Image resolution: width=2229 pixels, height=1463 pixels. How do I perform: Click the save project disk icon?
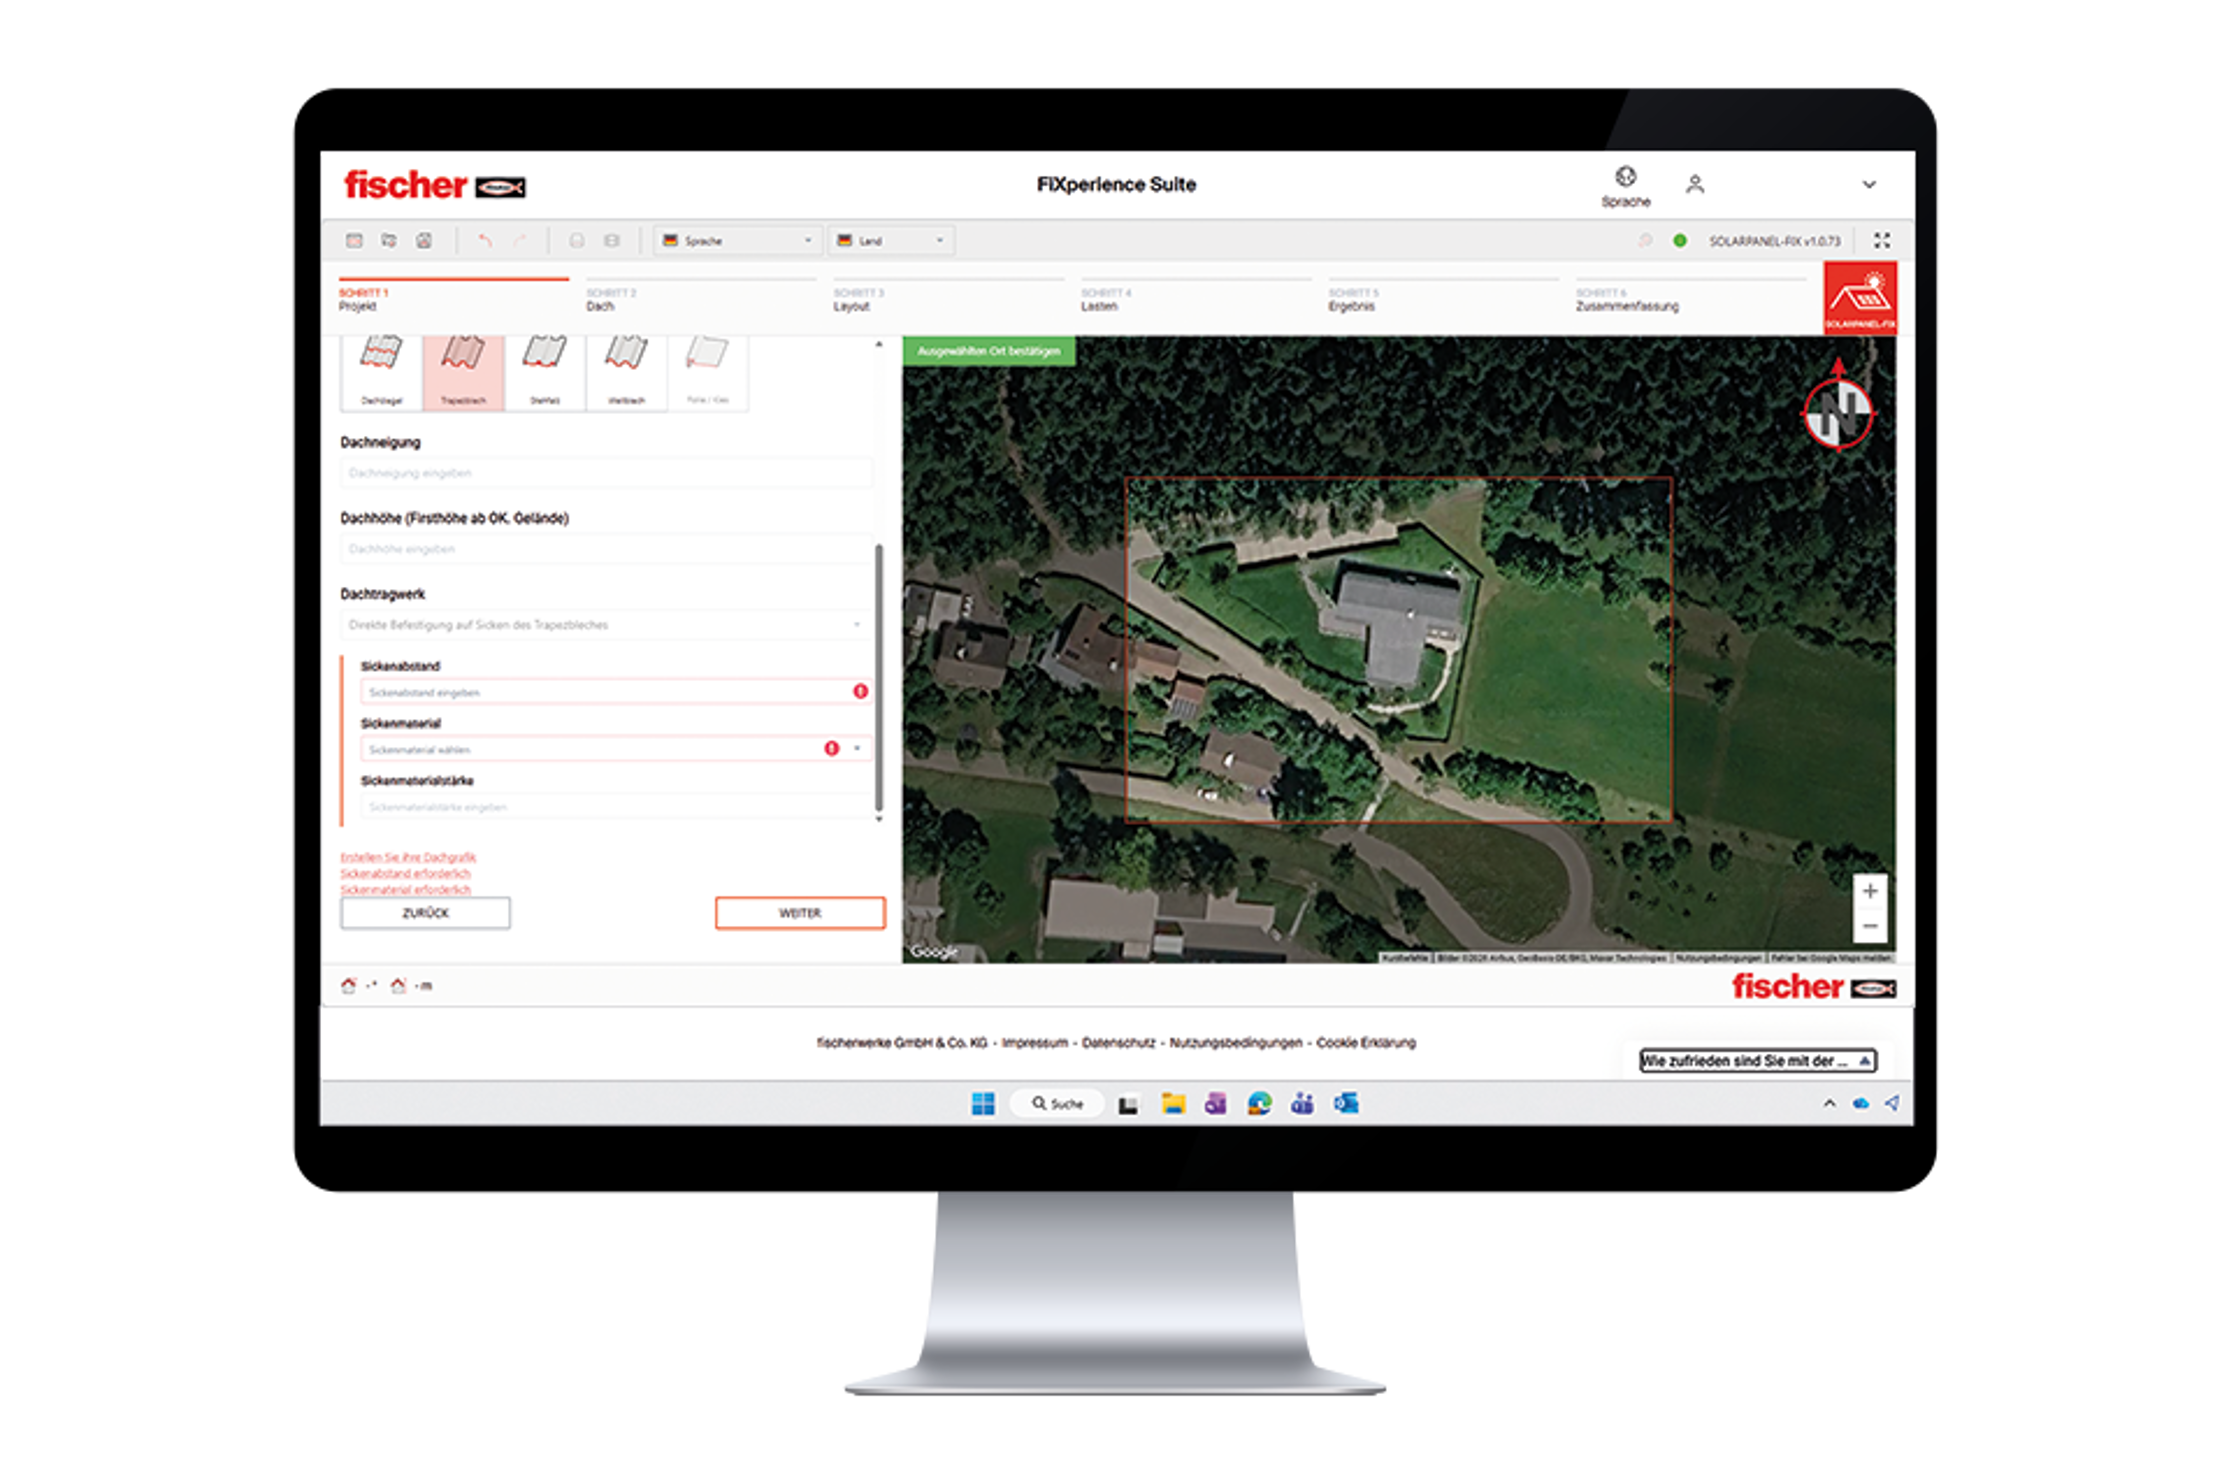[x=424, y=241]
